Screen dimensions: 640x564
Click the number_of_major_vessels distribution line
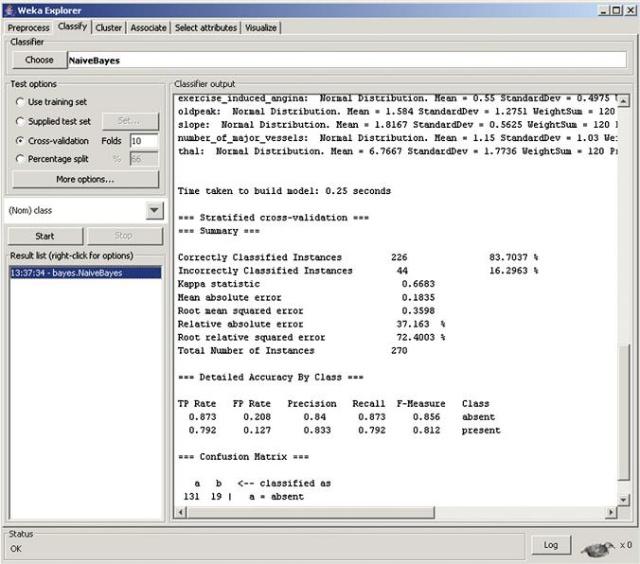pyautogui.click(x=398, y=138)
